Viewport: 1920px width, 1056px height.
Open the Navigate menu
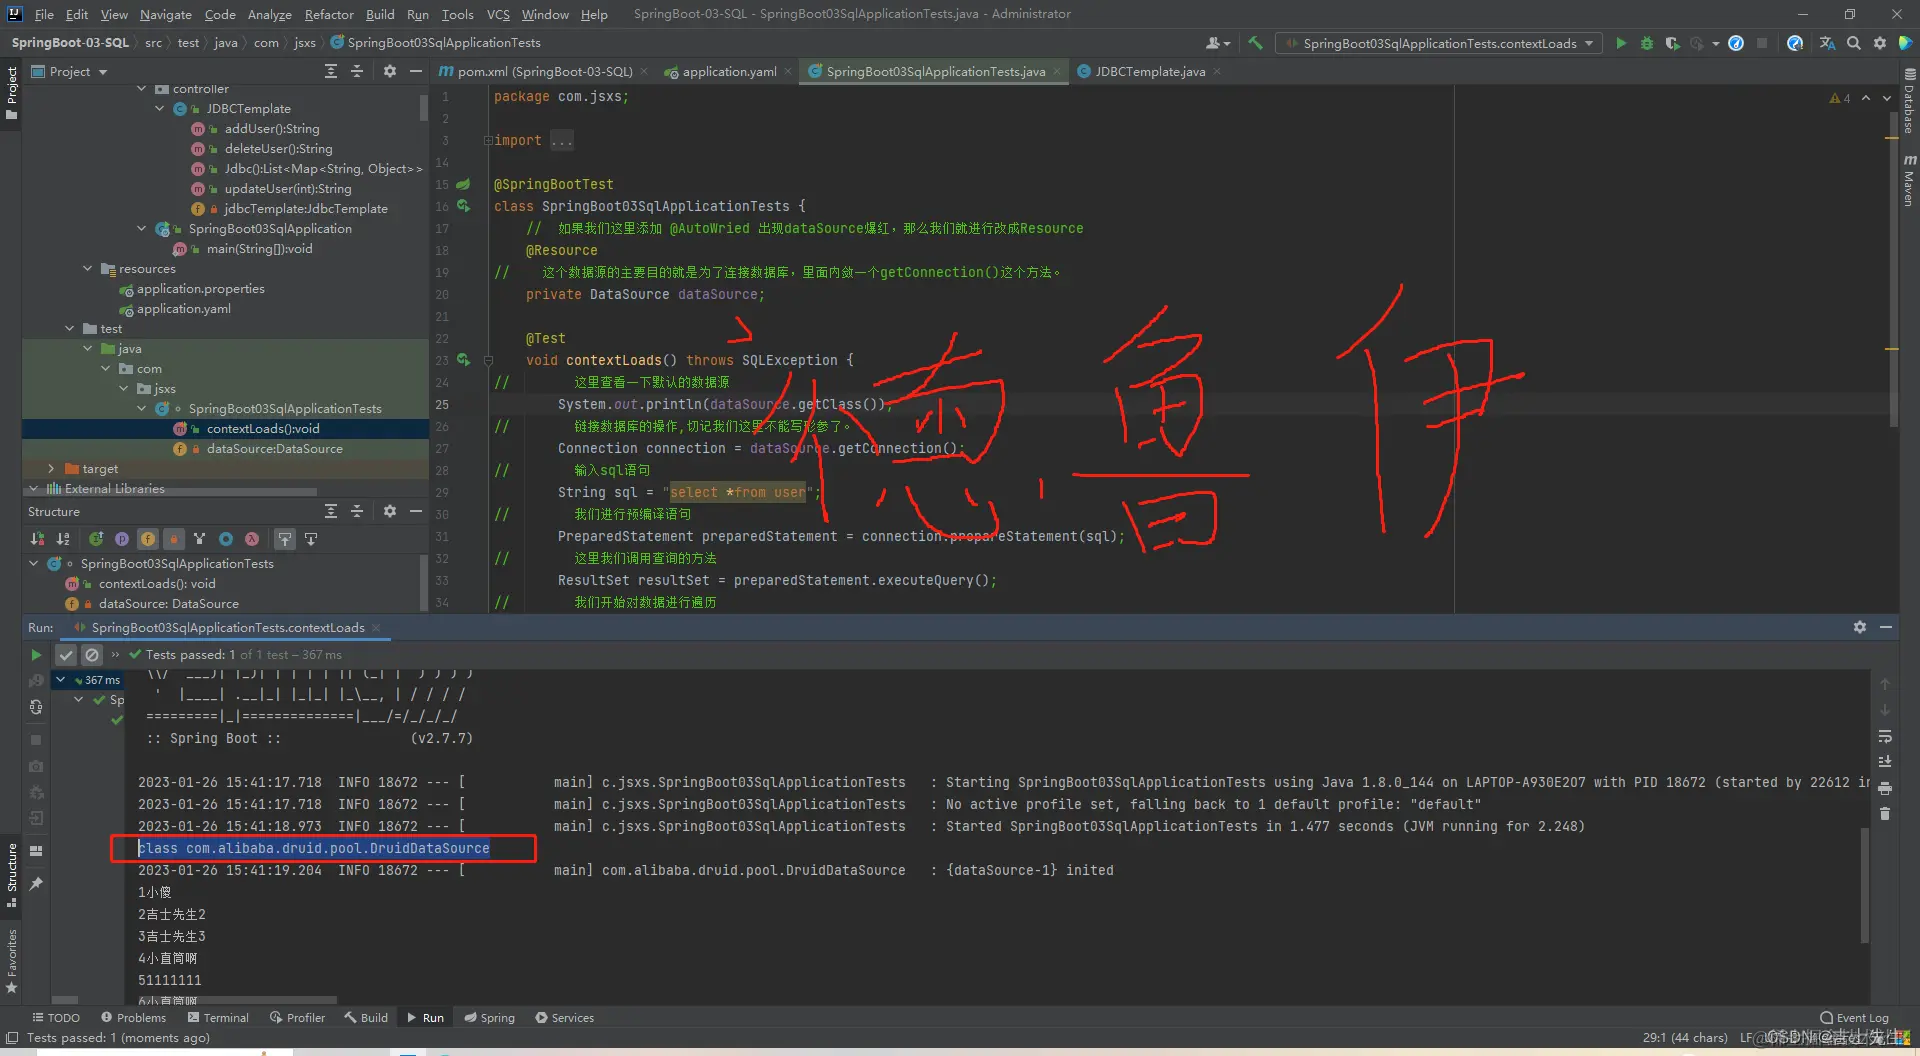[x=165, y=14]
